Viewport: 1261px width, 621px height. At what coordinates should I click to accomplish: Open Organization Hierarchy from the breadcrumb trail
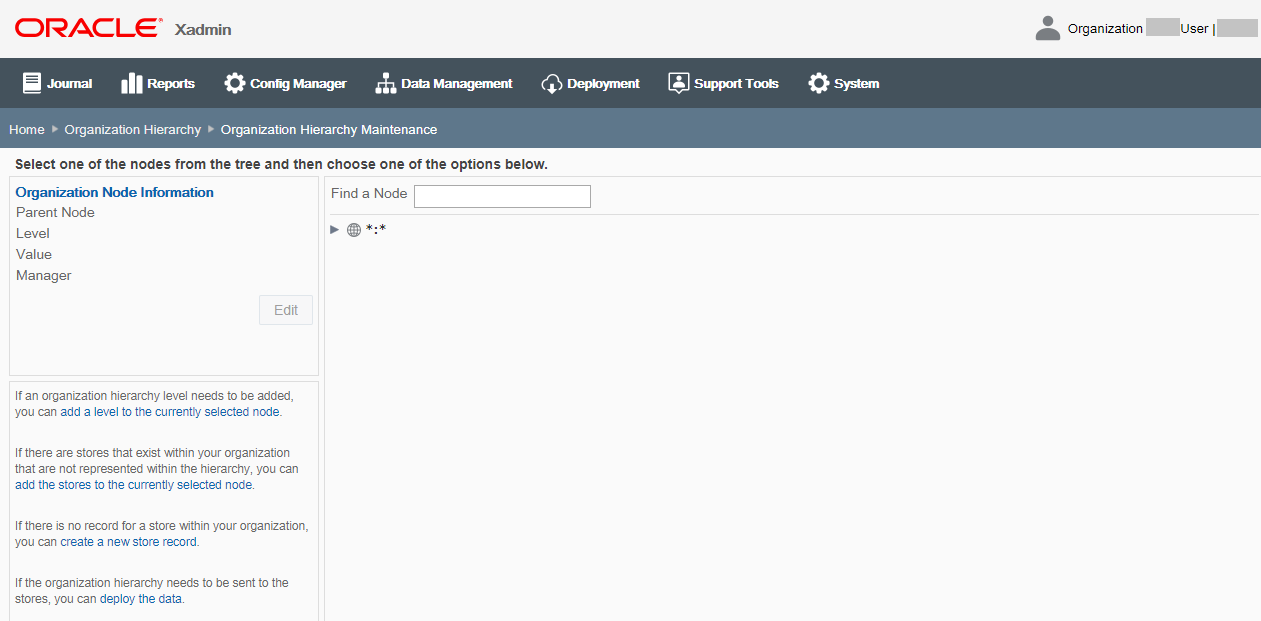(132, 129)
